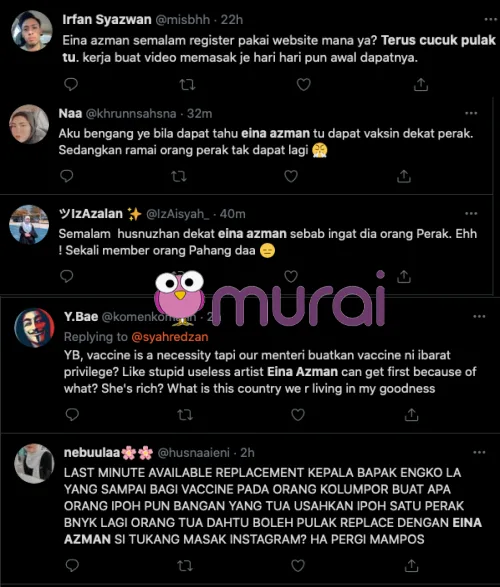Like Y.Bae's reply tweet
Viewport: 500px width, 587px height.
tap(298, 414)
